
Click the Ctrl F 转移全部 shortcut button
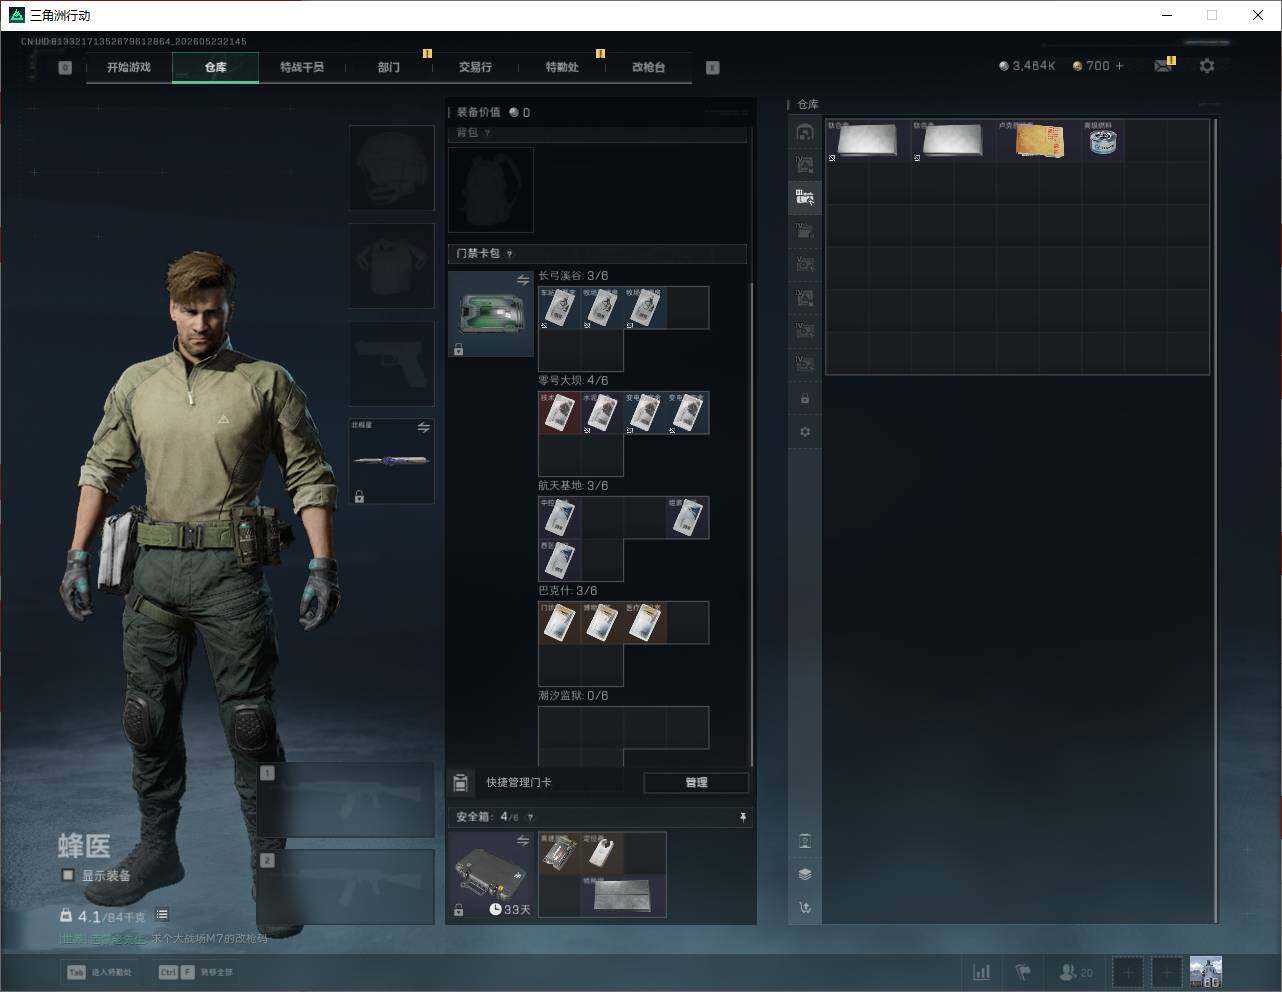(x=196, y=972)
